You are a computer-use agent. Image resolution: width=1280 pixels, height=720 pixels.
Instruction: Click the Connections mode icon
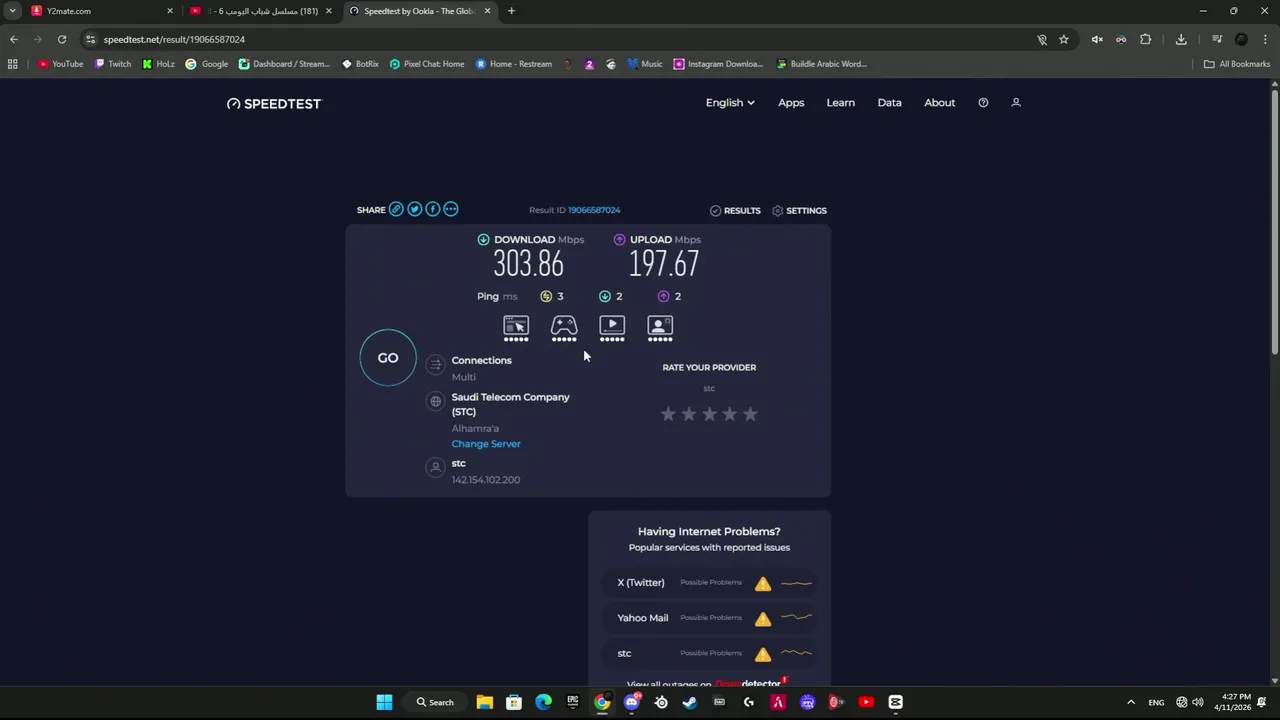click(x=435, y=365)
